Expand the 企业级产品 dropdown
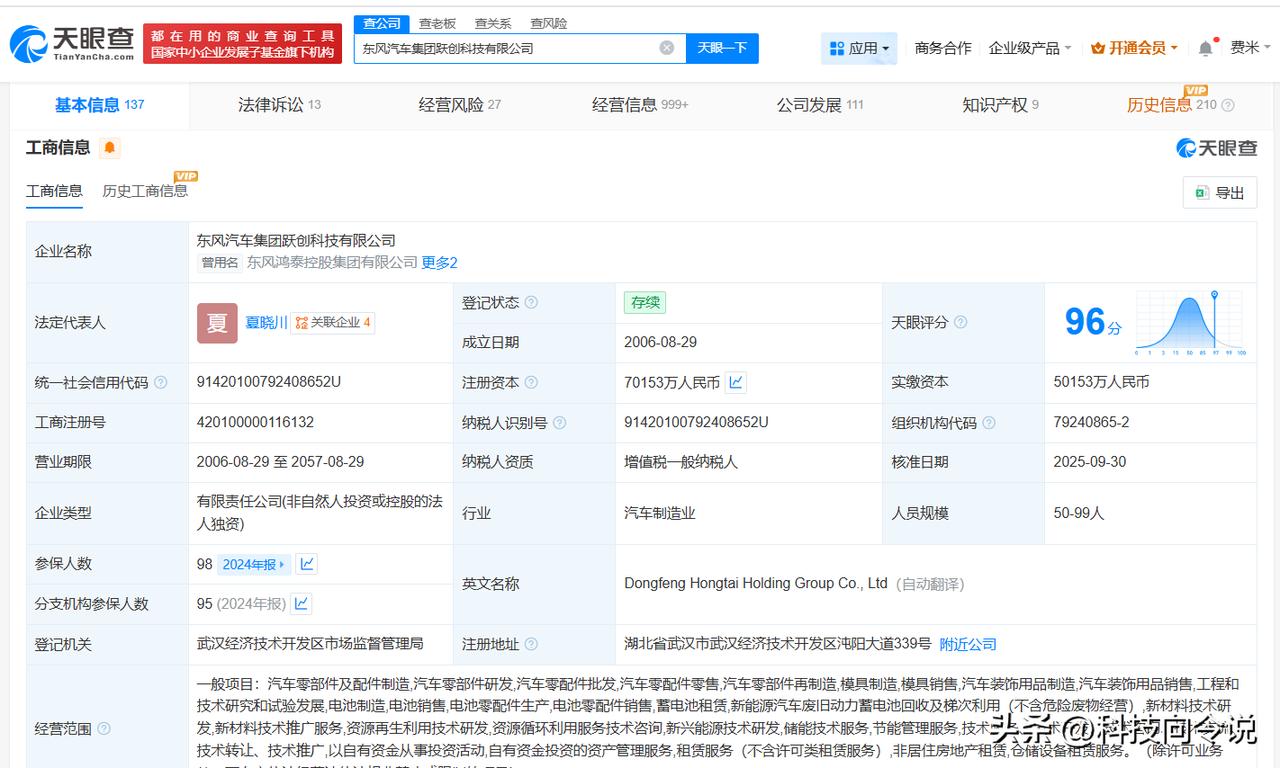Screen dimensions: 1280x768 [x=1030, y=48]
